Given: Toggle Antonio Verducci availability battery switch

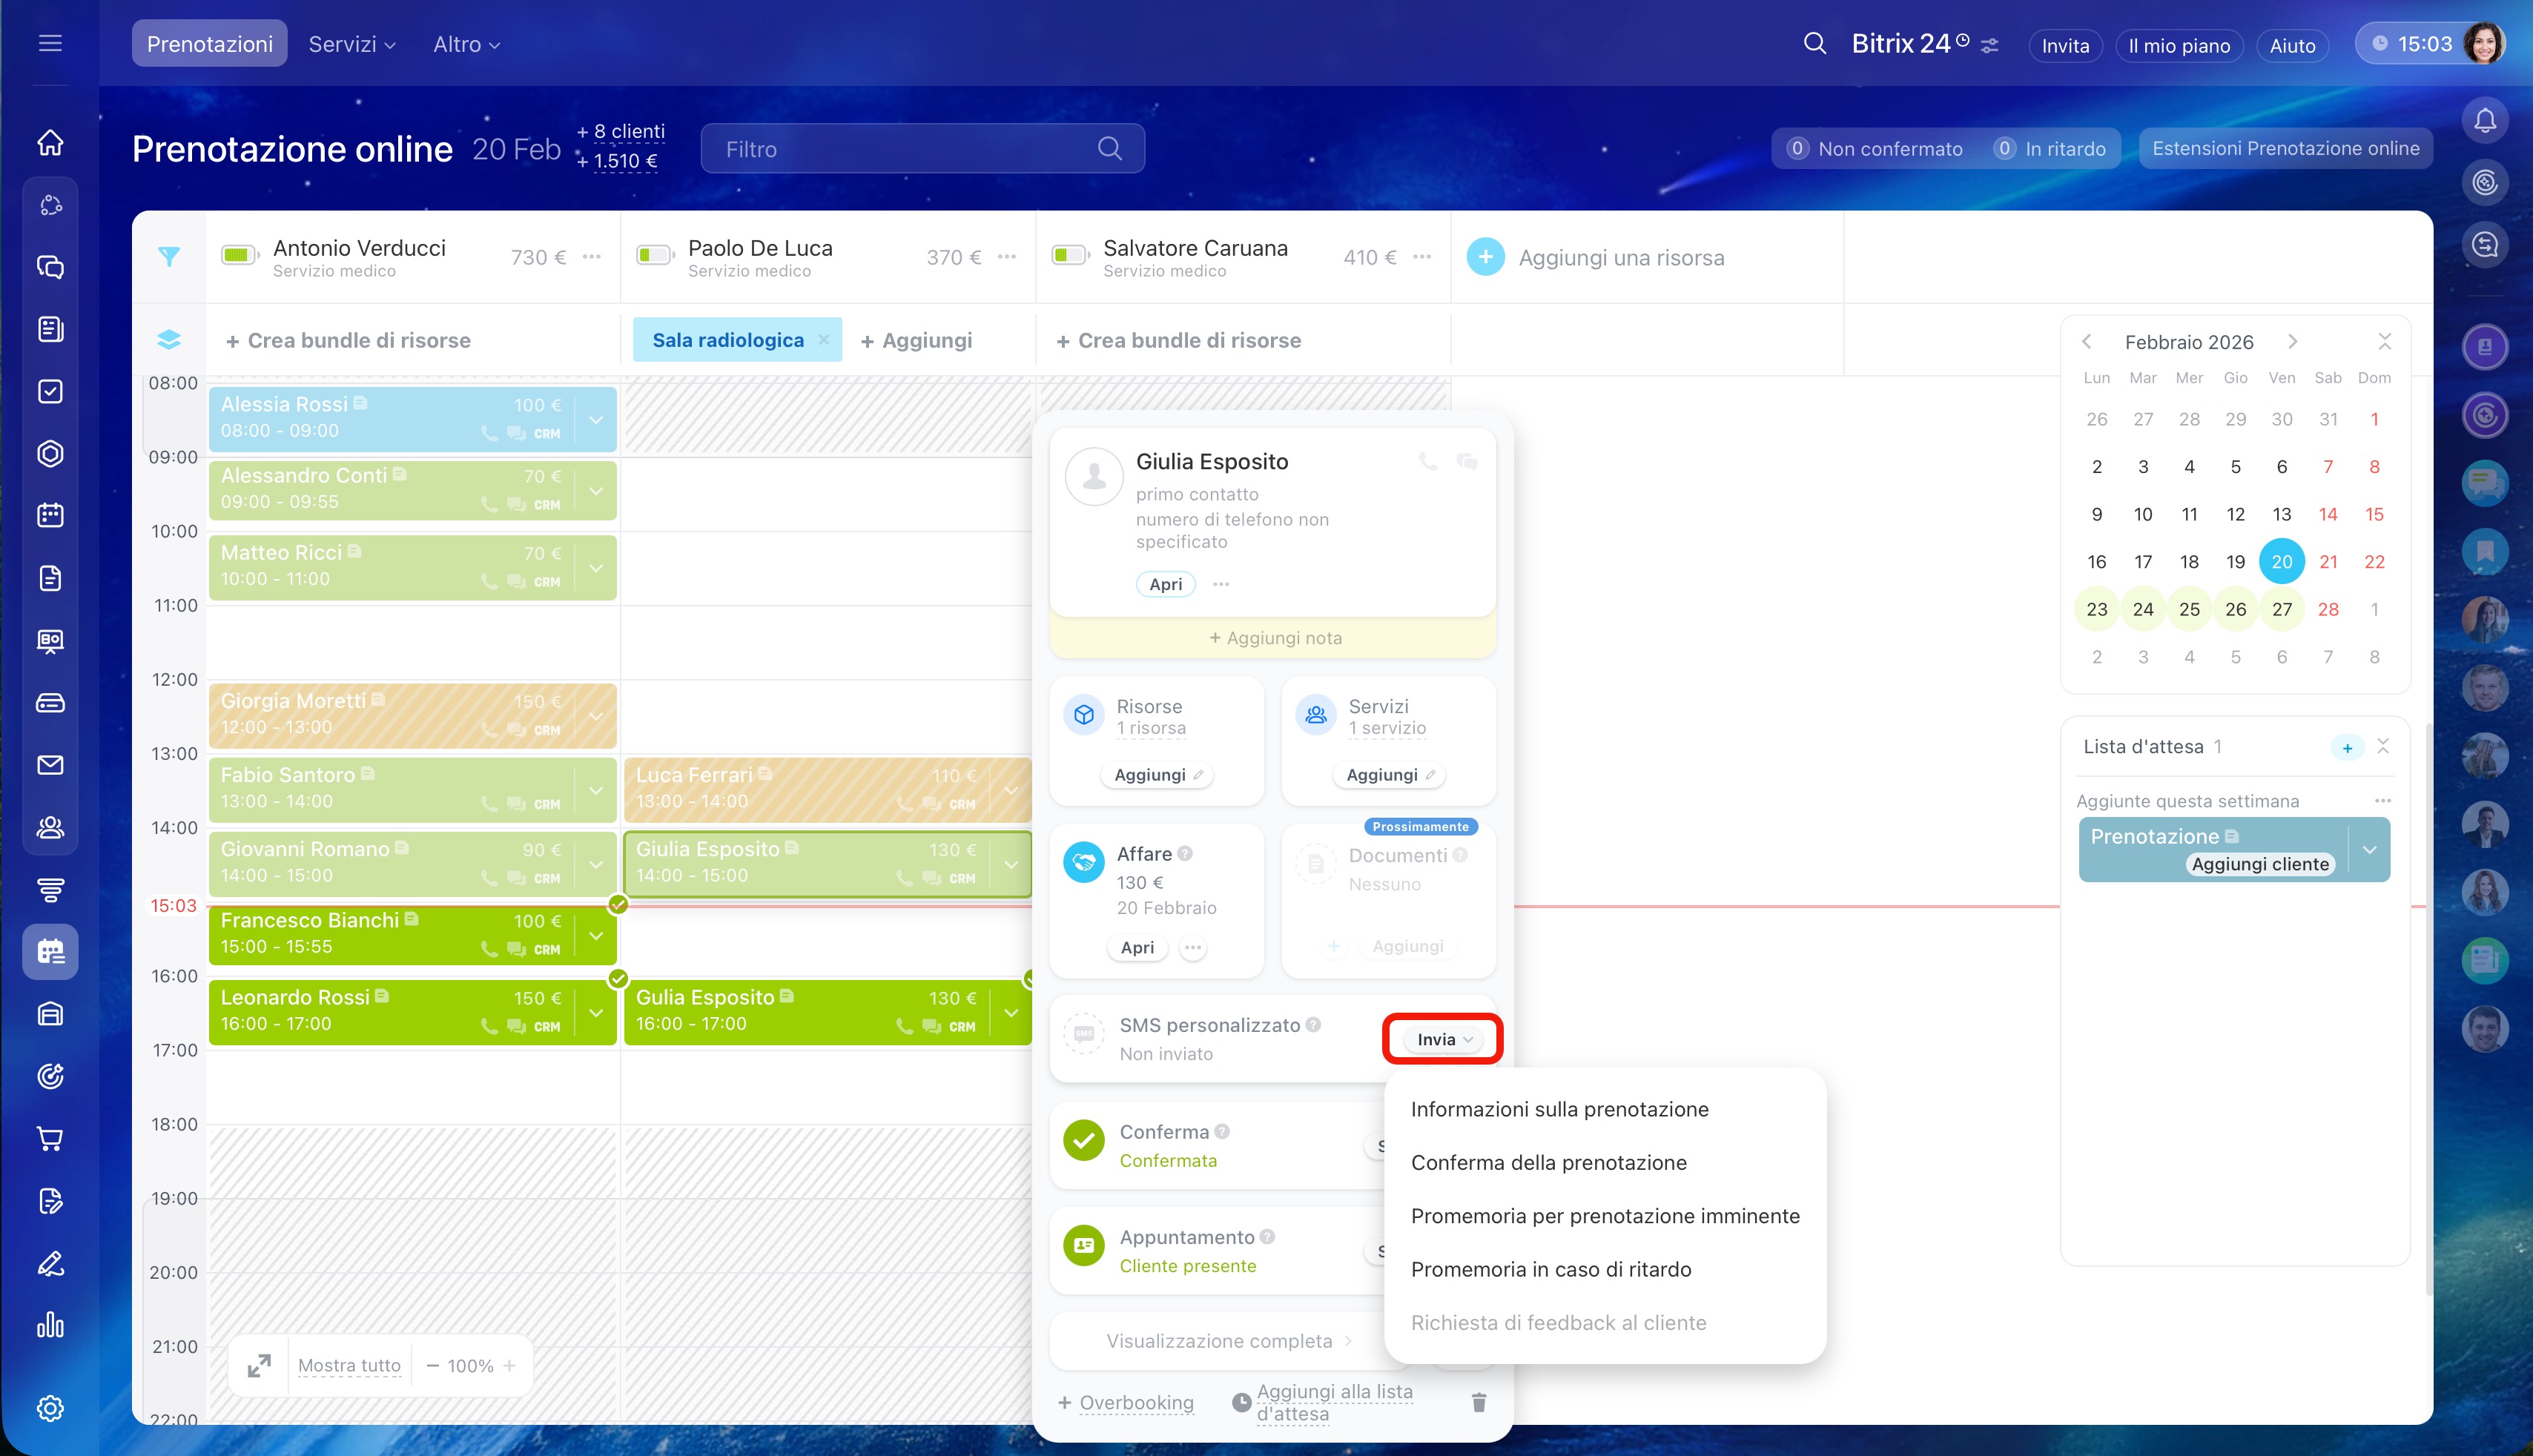Looking at the screenshot, I should (x=239, y=256).
